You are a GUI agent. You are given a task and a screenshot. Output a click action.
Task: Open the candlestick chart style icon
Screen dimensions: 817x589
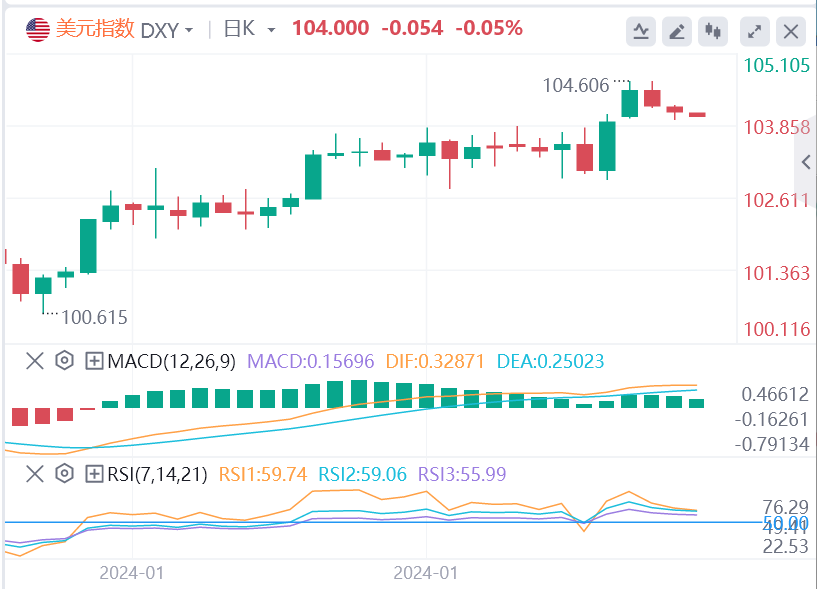click(x=713, y=32)
